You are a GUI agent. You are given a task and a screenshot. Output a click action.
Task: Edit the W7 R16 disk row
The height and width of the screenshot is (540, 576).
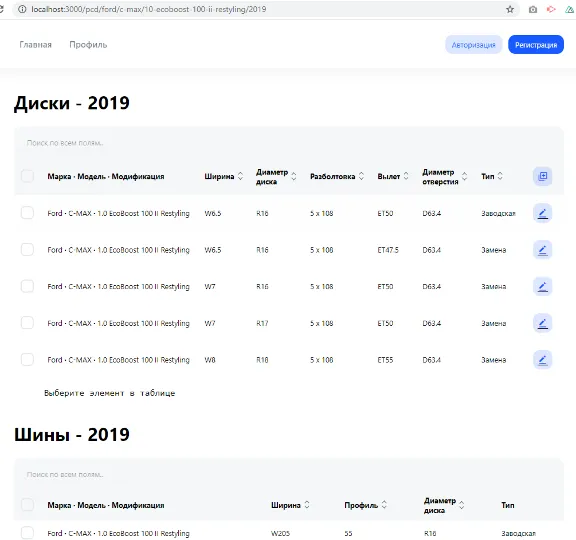[x=542, y=287]
